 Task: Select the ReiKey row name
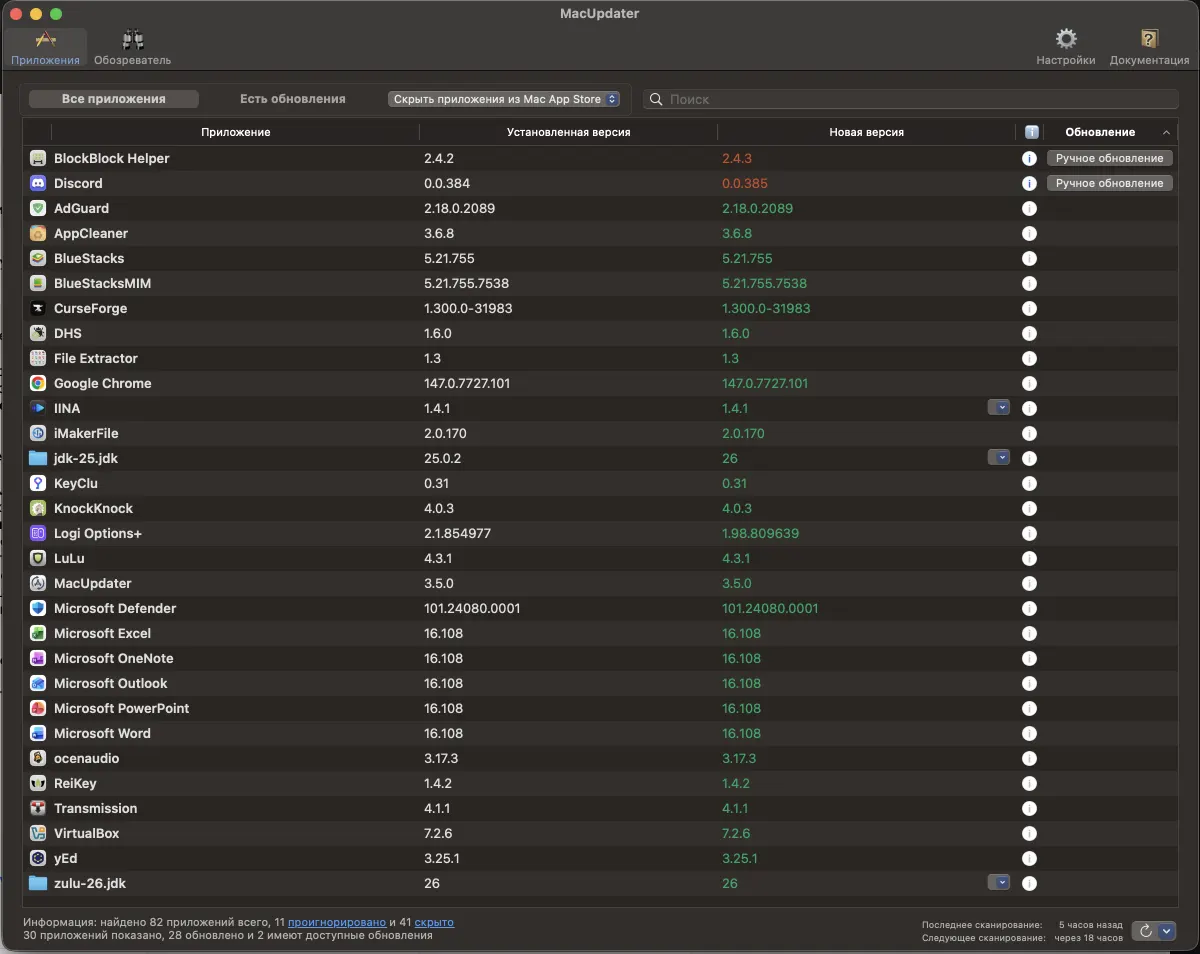click(x=75, y=783)
